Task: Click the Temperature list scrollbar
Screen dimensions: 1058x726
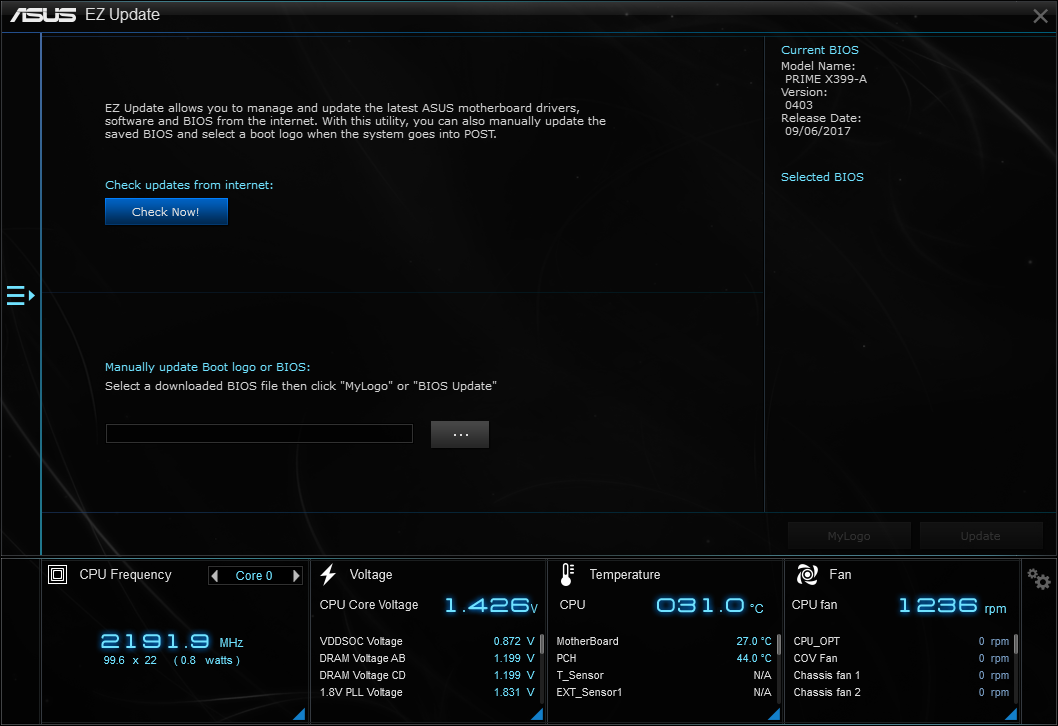Action: click(779, 645)
